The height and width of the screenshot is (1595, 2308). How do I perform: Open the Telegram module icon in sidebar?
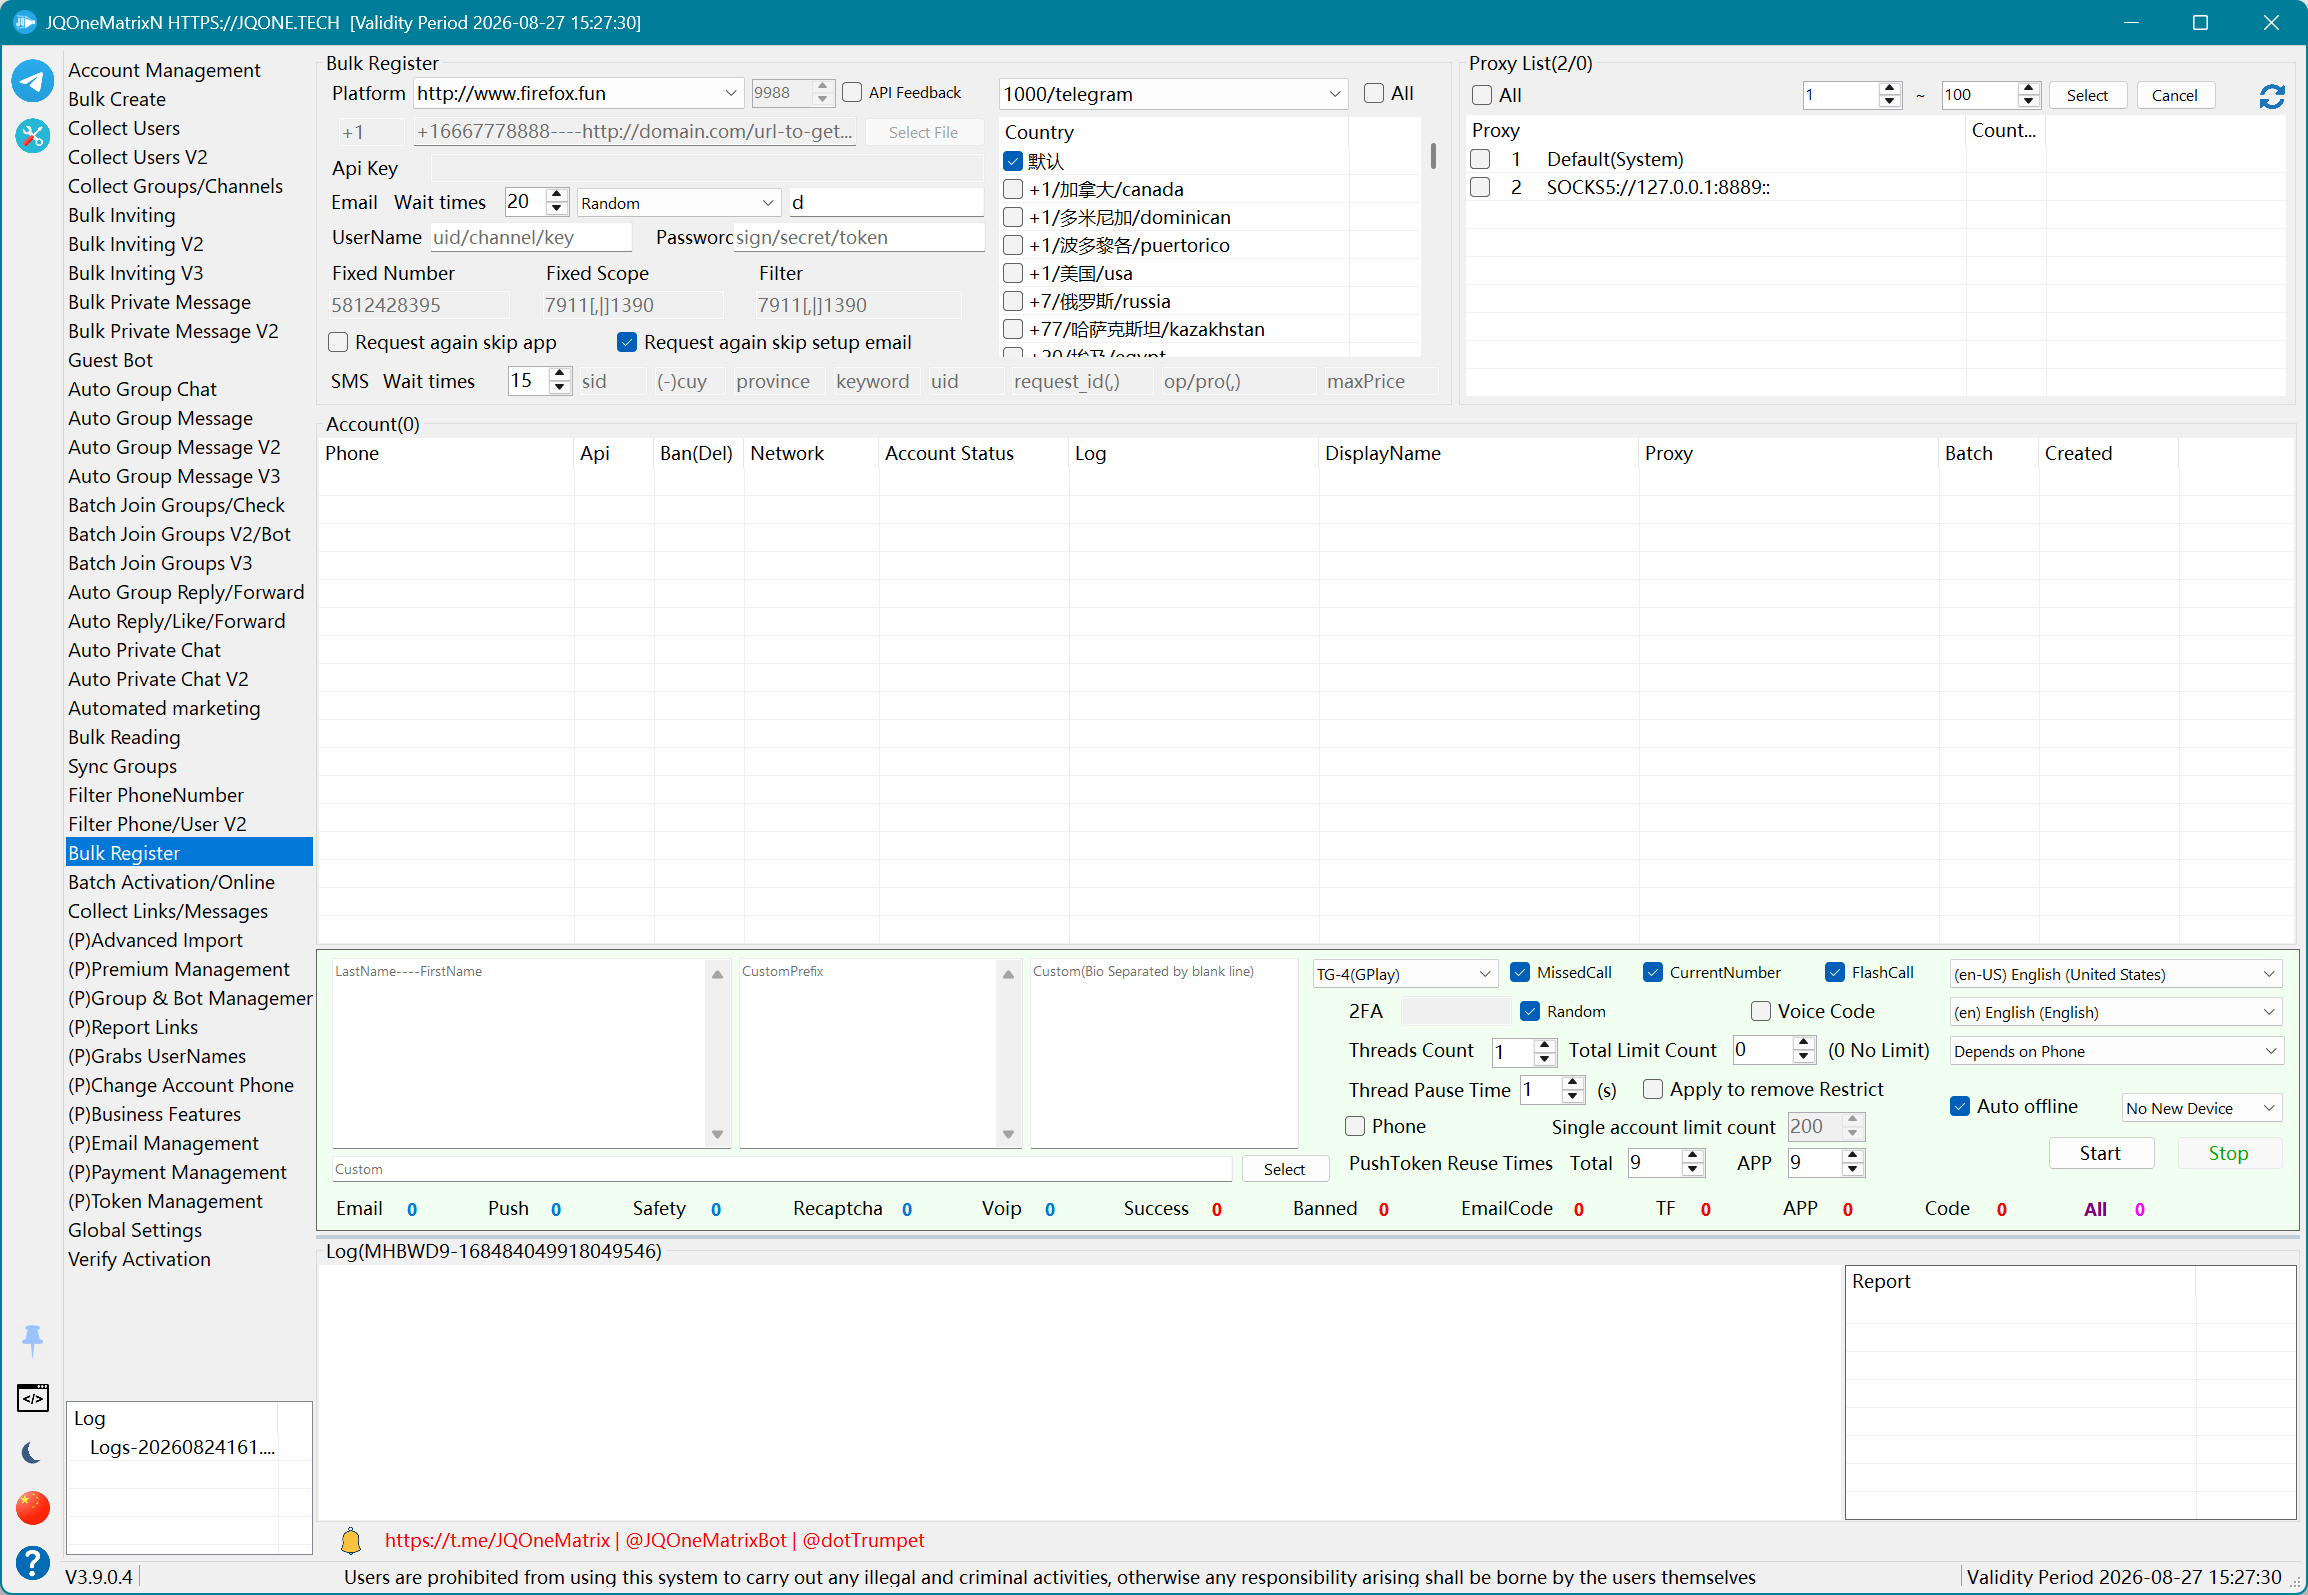[x=32, y=81]
